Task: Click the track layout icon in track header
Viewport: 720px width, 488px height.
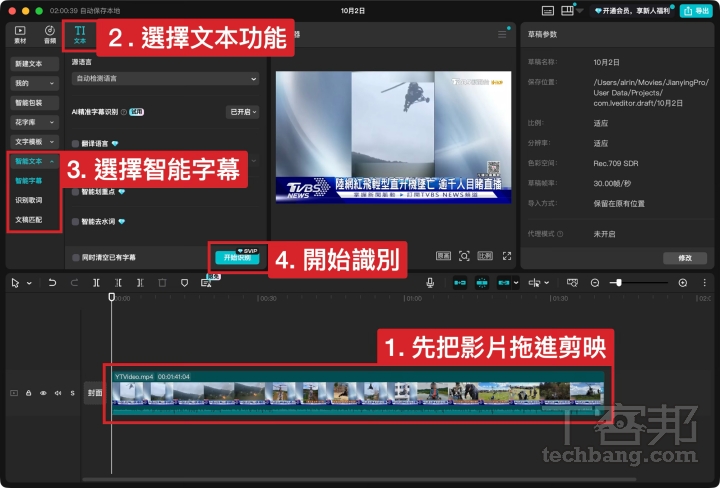Action: (14, 393)
